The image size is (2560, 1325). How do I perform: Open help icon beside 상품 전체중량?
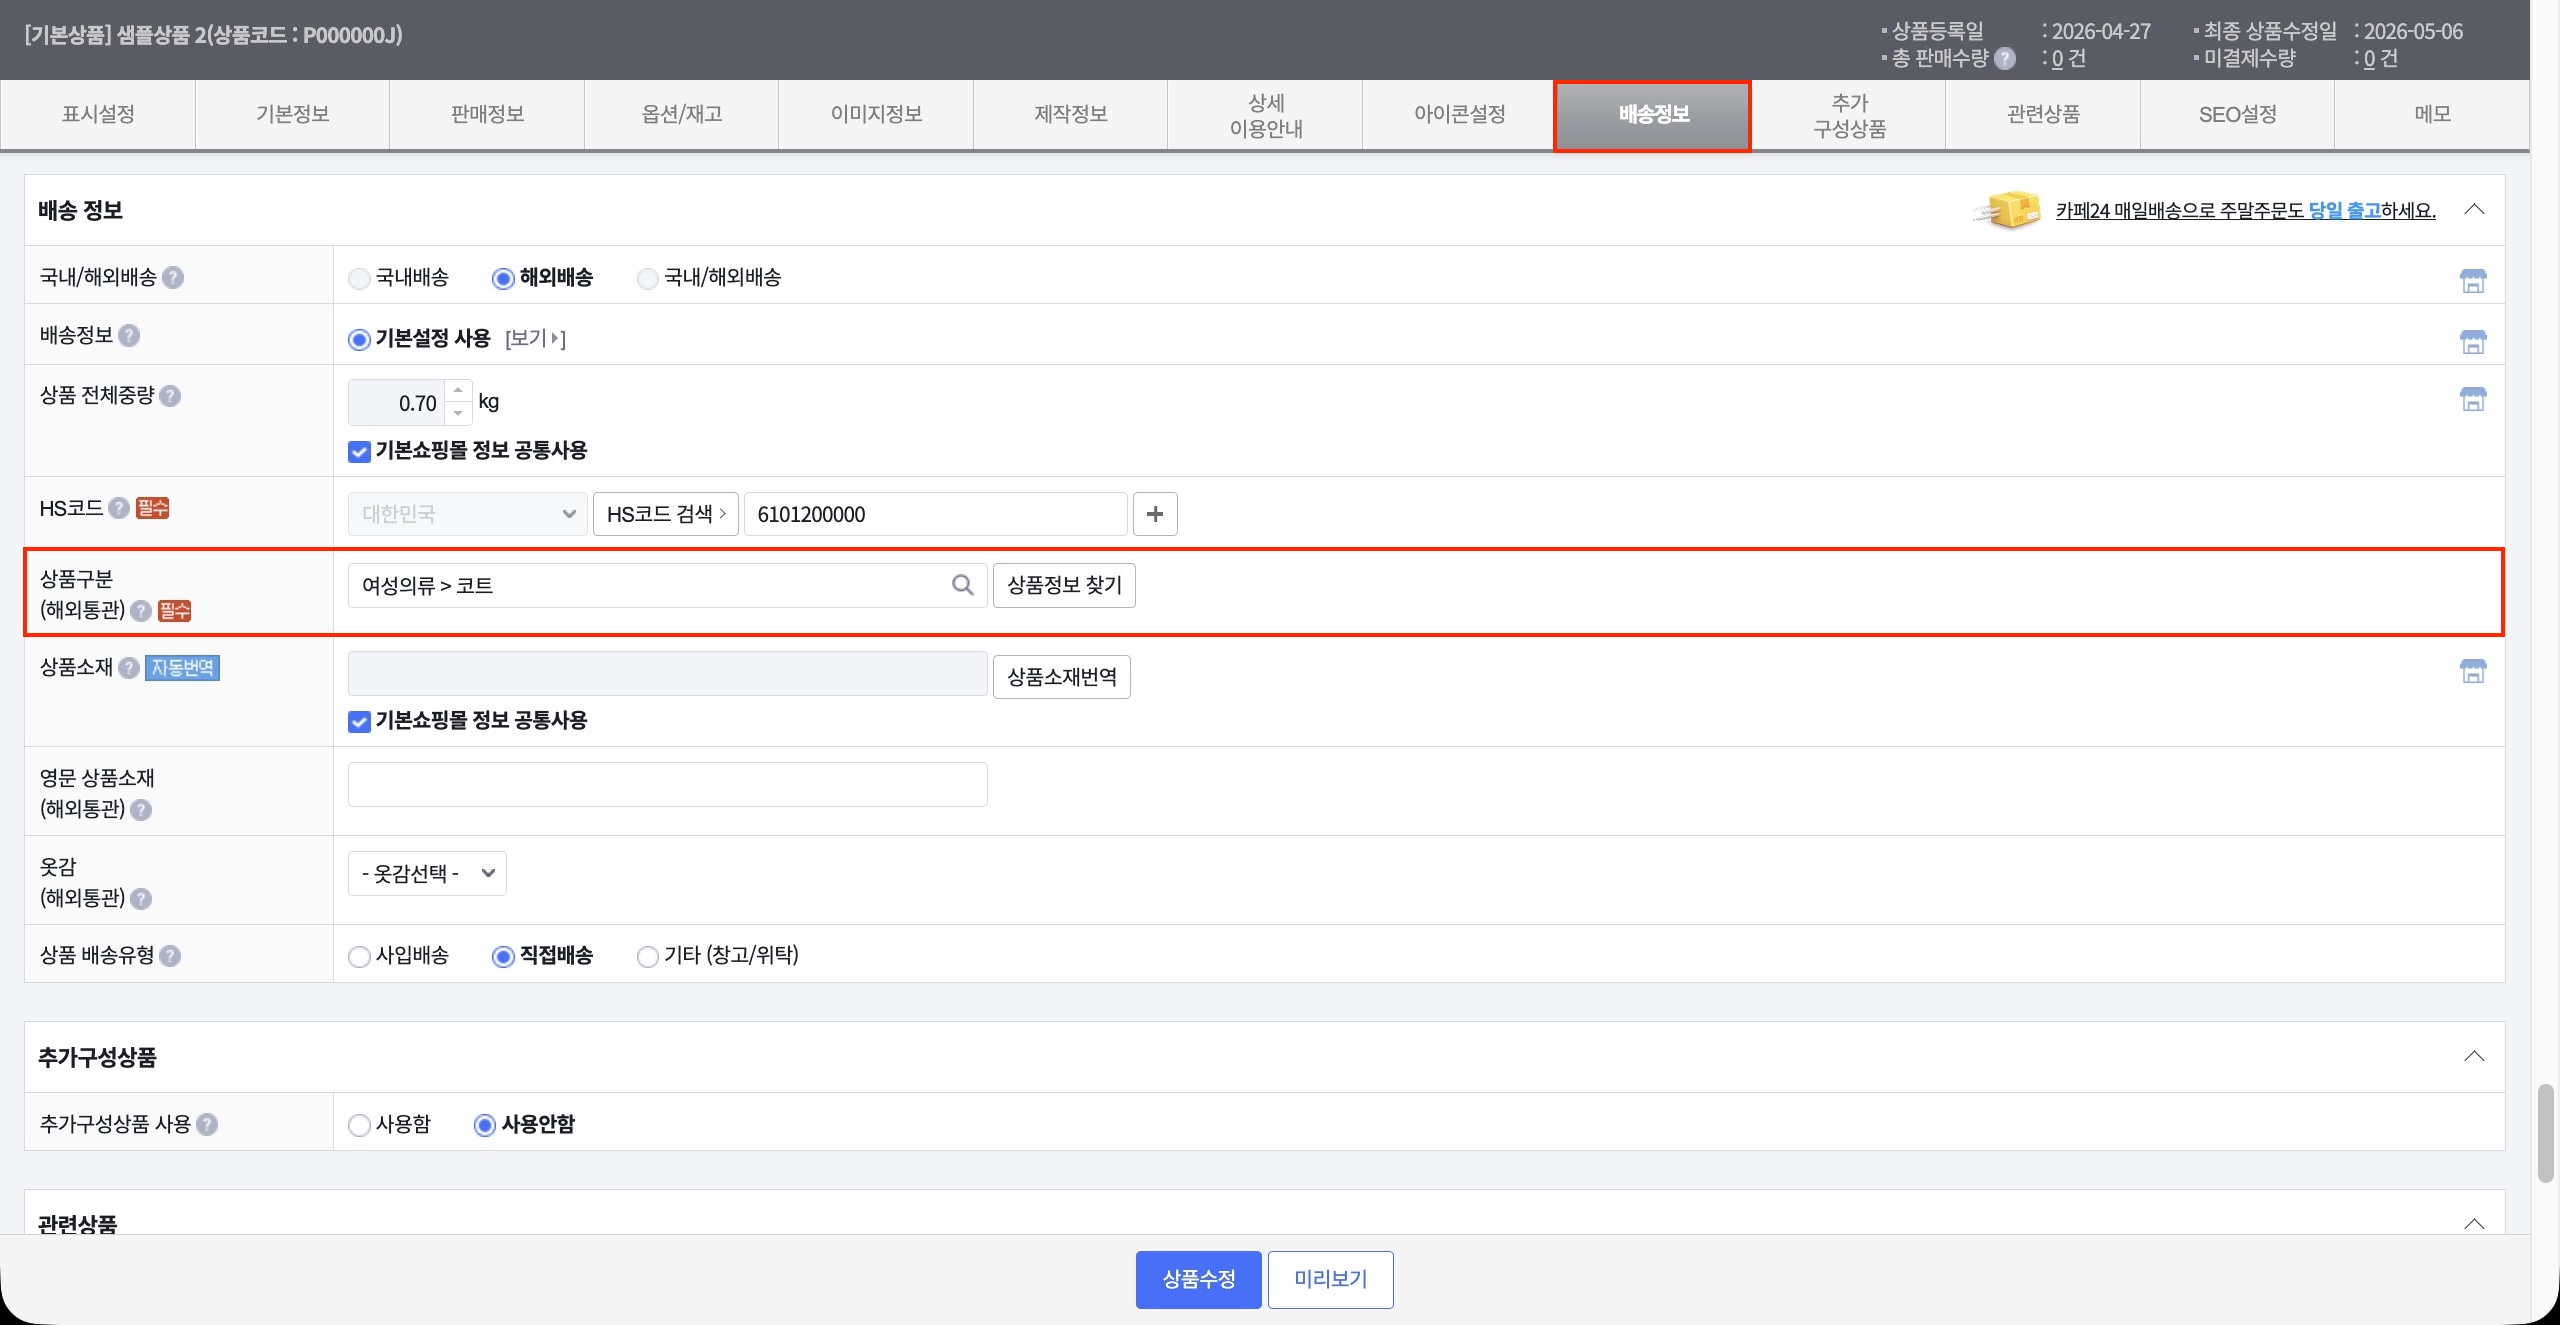(170, 396)
